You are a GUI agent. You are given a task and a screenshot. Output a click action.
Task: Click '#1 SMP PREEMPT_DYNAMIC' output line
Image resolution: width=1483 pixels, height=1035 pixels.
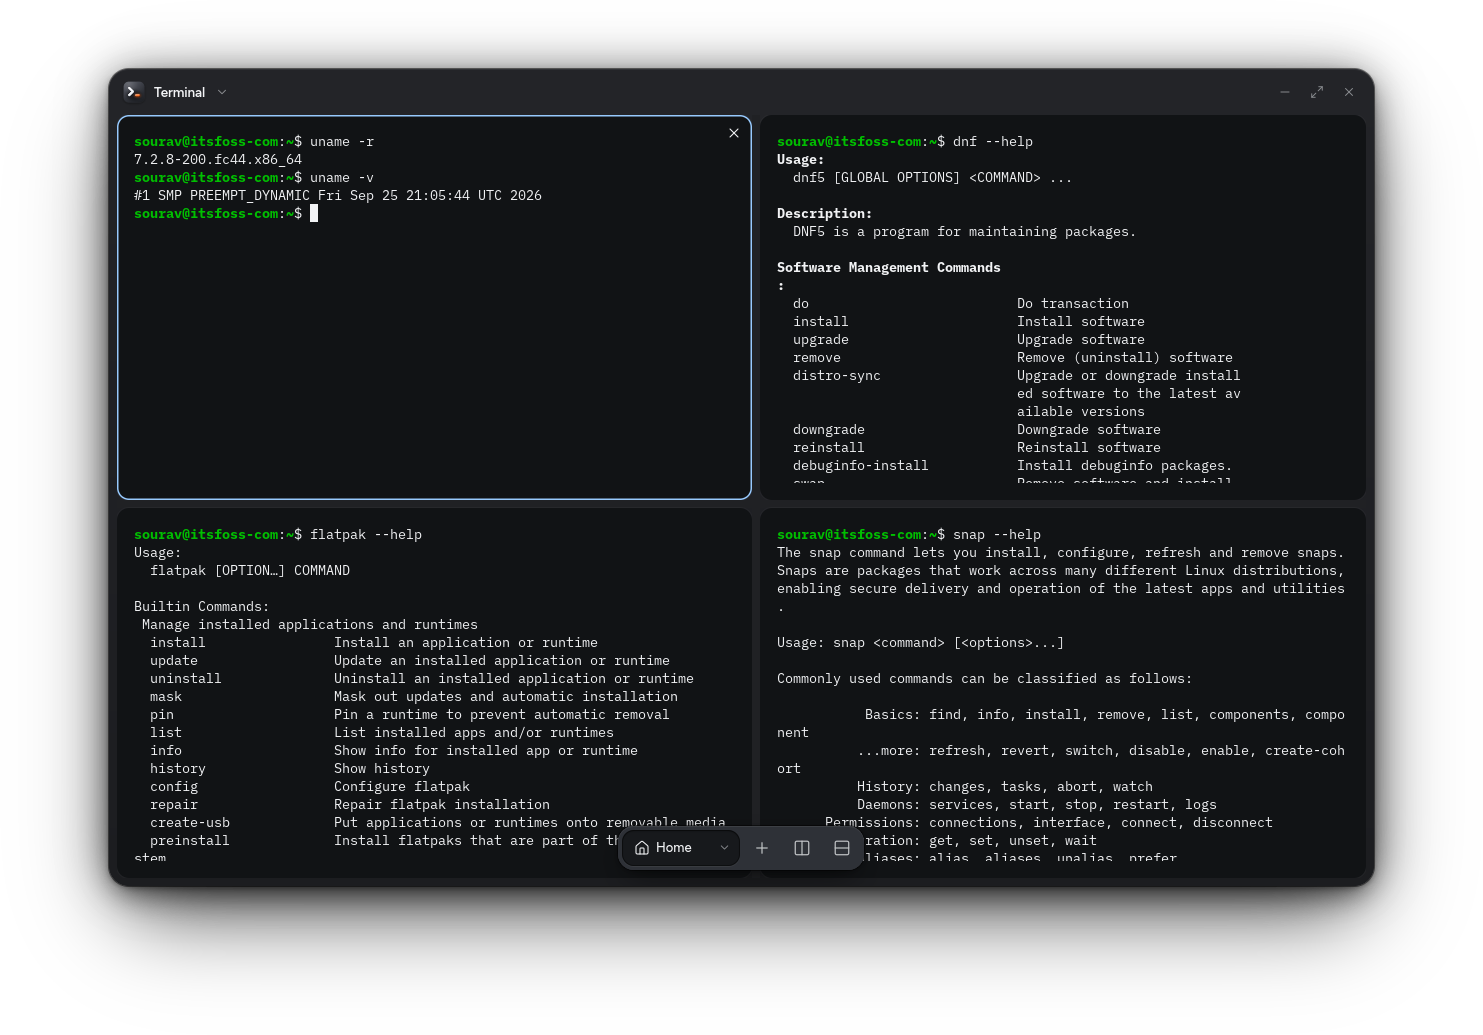(x=338, y=196)
